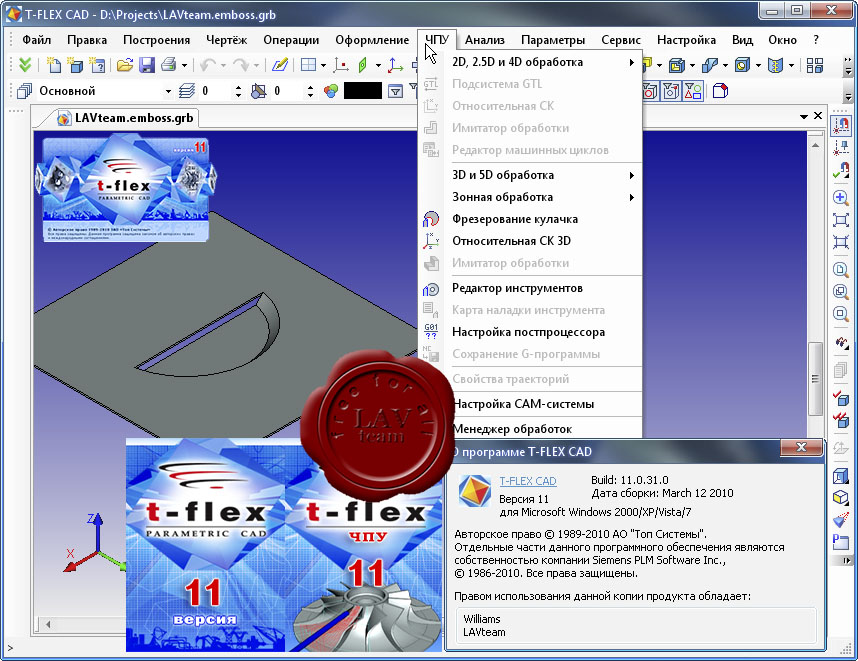This screenshot has width=858, height=661.
Task: Toggle the red checkmark cube icon
Action: coord(840,397)
